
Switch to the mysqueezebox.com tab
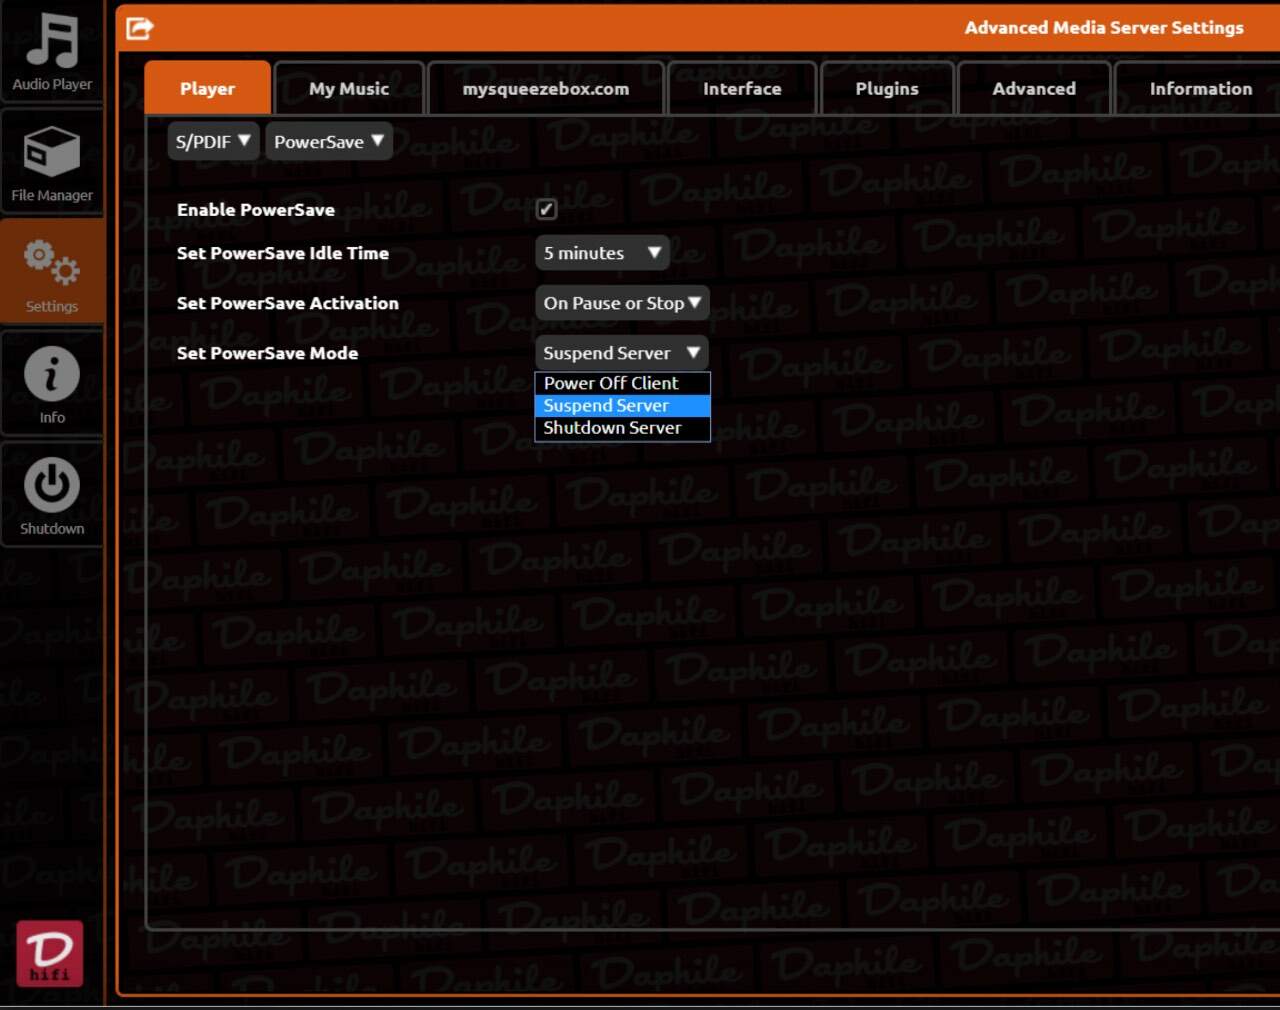click(546, 88)
